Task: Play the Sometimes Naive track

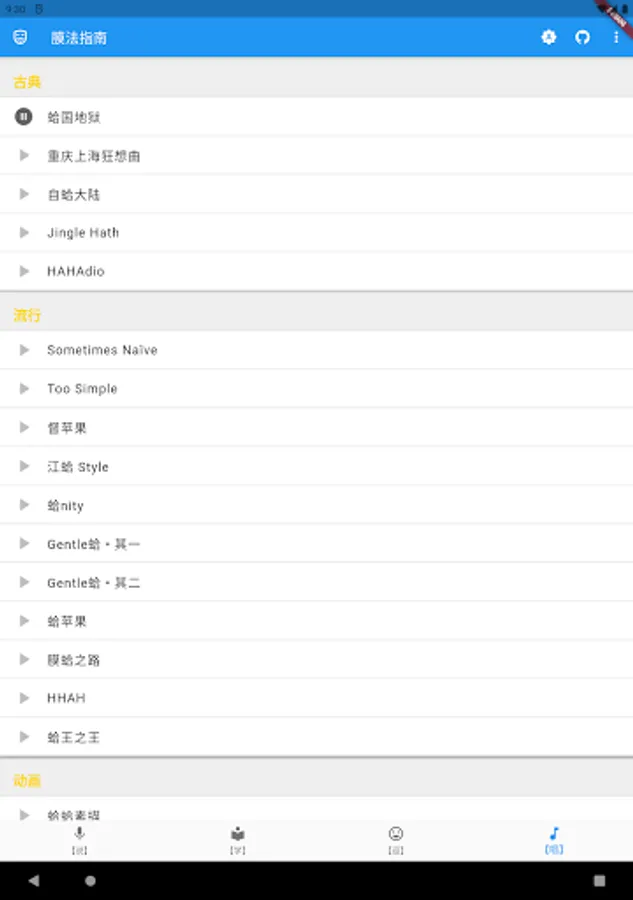Action: click(24, 350)
